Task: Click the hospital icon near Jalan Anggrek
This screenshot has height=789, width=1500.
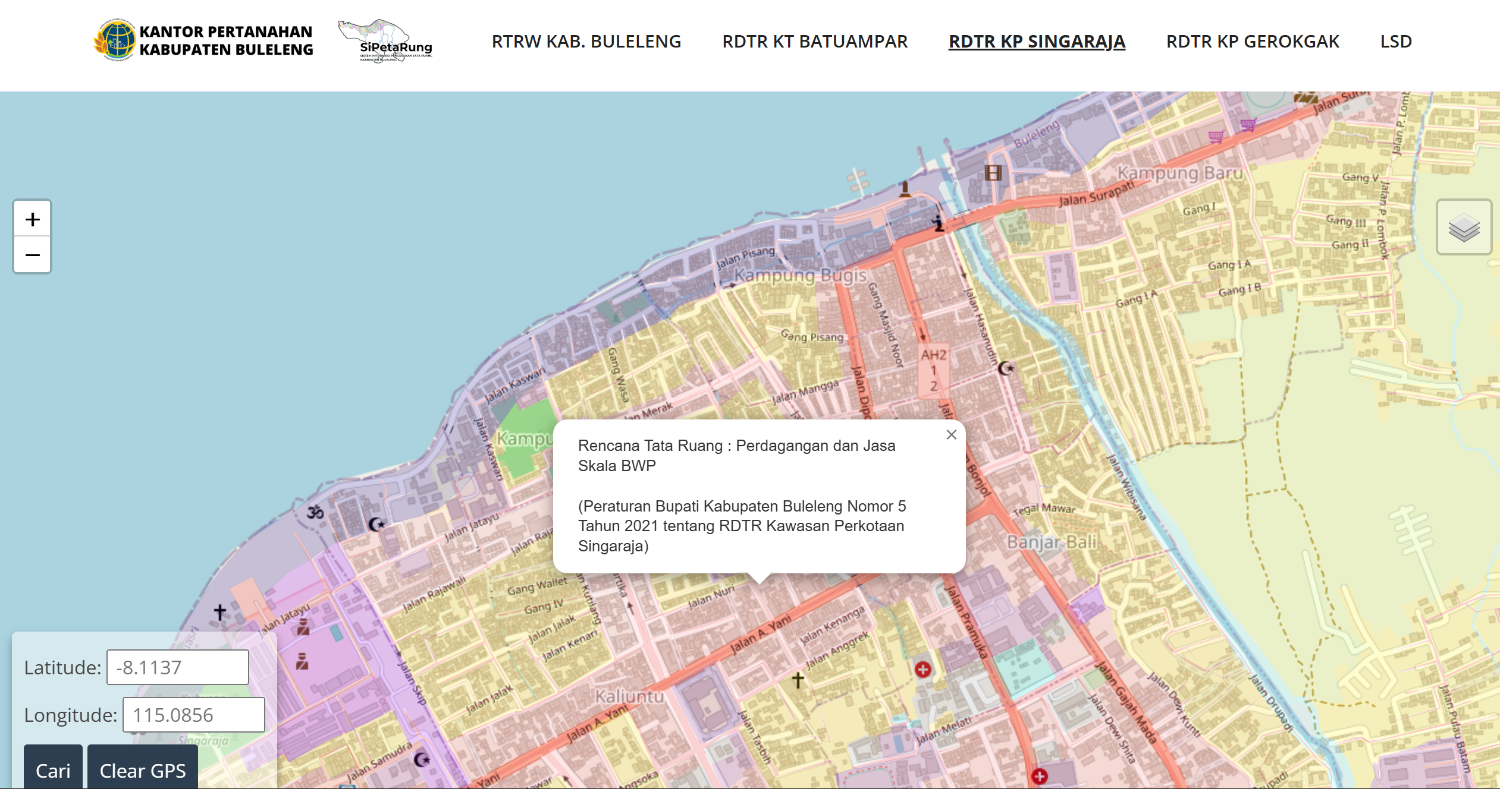Action: point(923,669)
